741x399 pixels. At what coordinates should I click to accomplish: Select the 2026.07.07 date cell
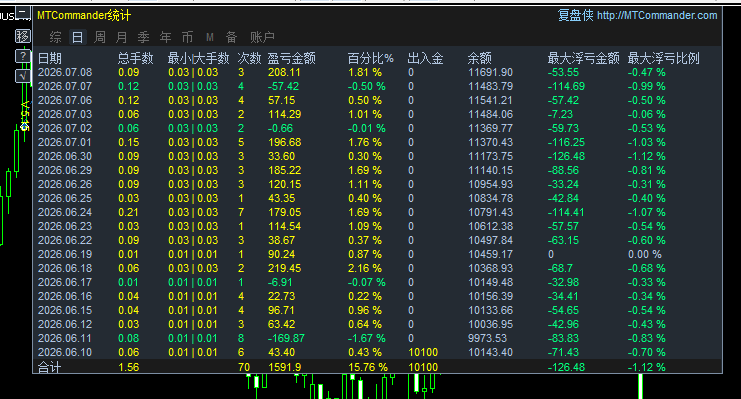(65, 87)
